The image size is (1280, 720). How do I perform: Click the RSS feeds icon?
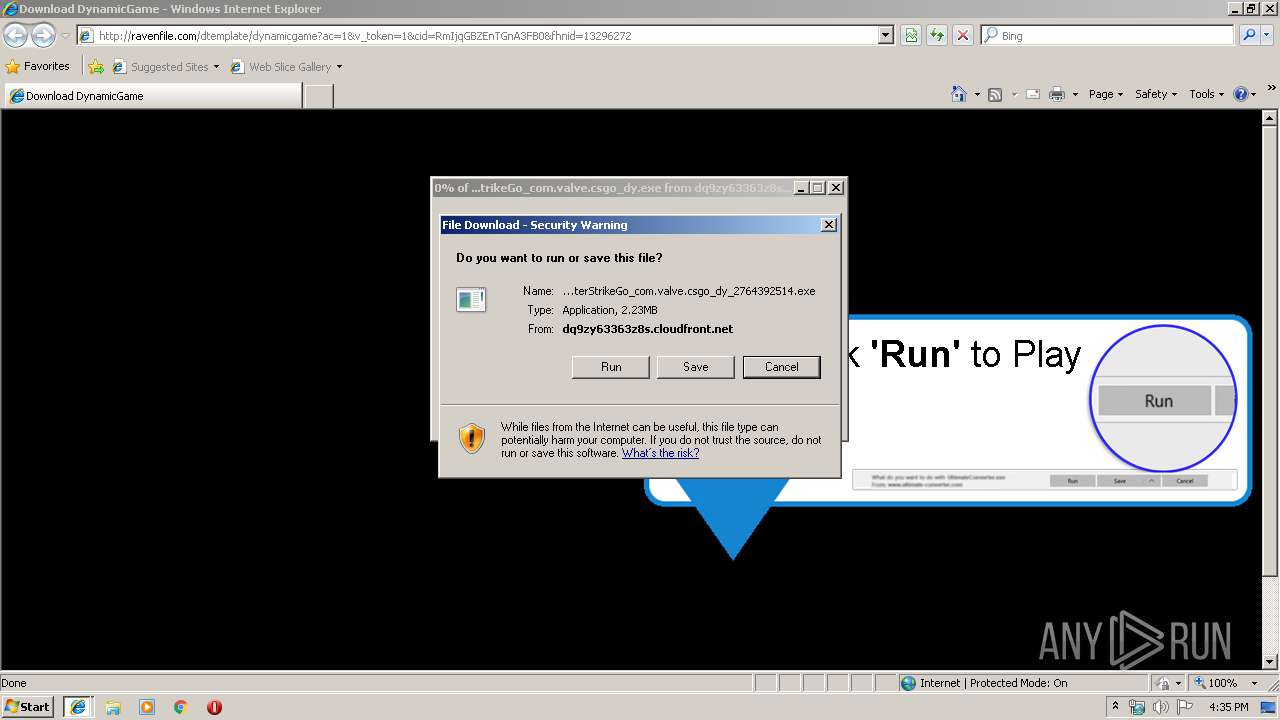point(995,94)
